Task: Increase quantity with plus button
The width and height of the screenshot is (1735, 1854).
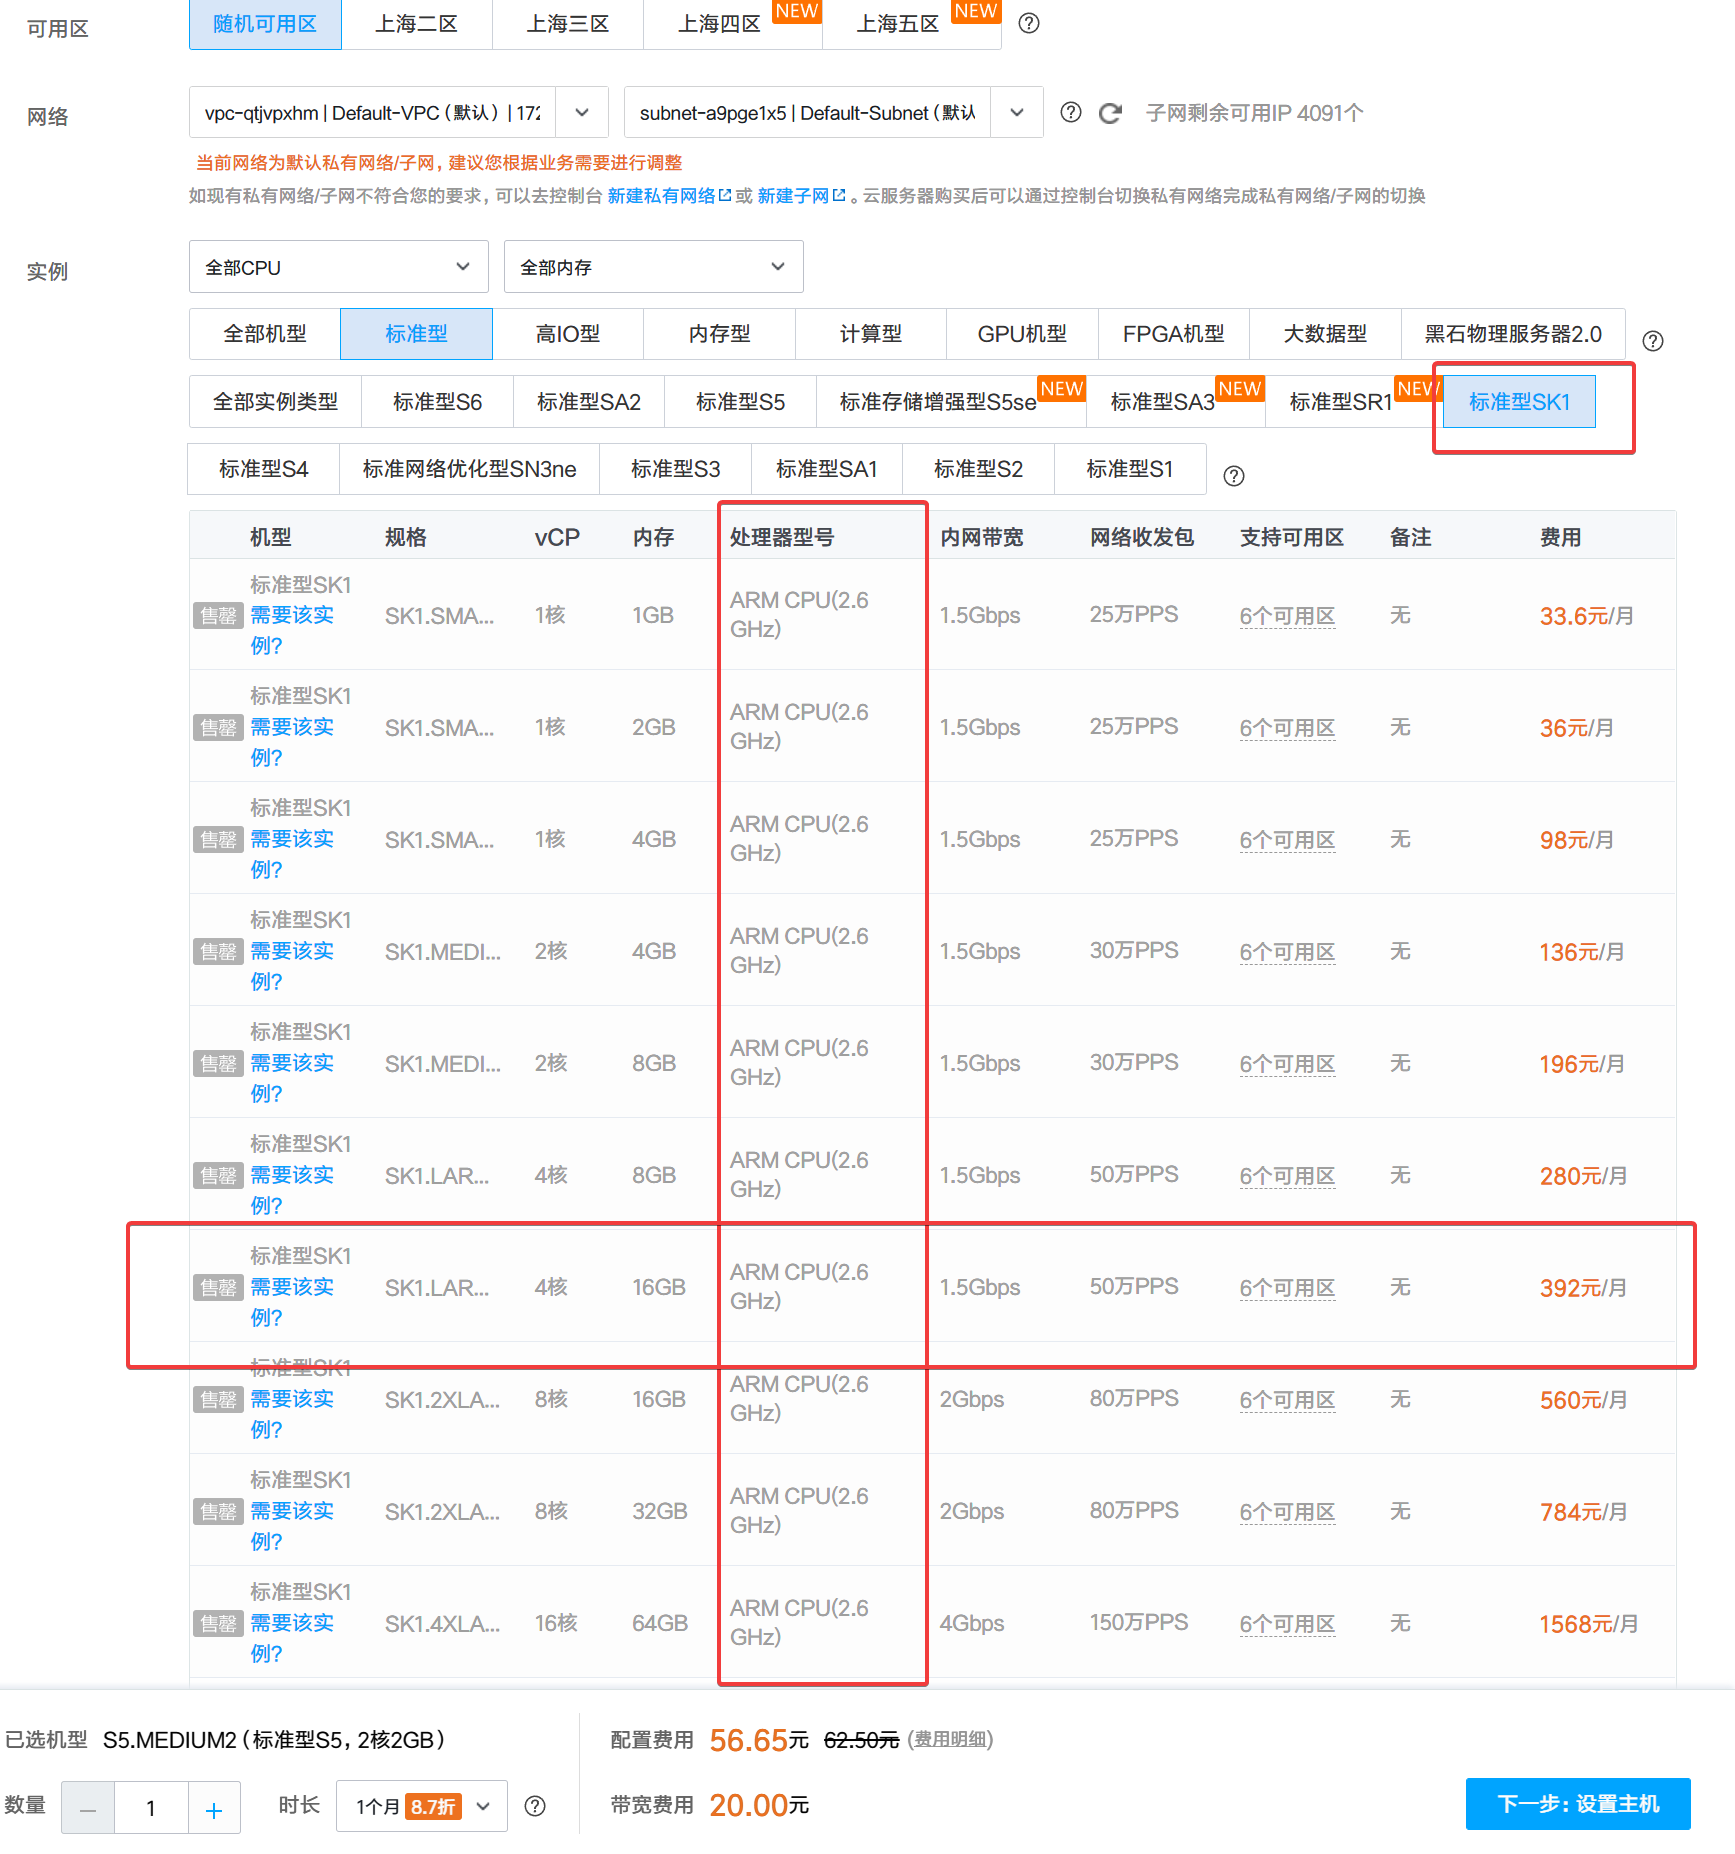Action: pyautogui.click(x=214, y=1807)
